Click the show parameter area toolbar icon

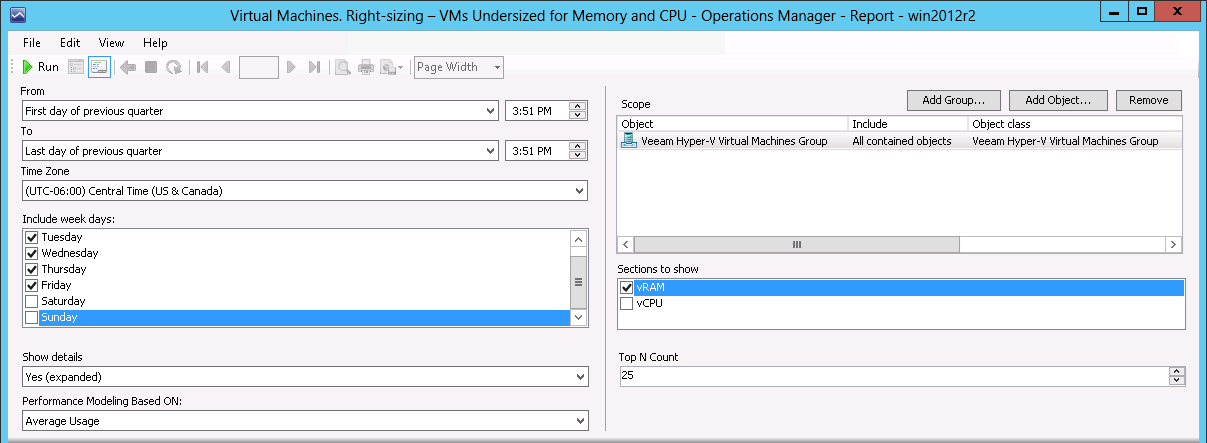coord(99,67)
